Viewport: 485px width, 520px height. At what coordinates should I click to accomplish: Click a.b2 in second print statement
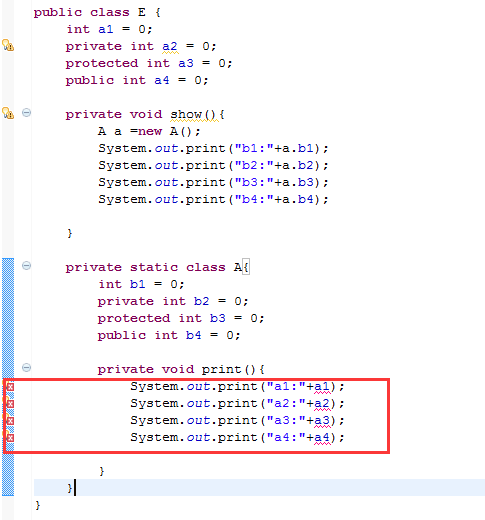click(298, 165)
